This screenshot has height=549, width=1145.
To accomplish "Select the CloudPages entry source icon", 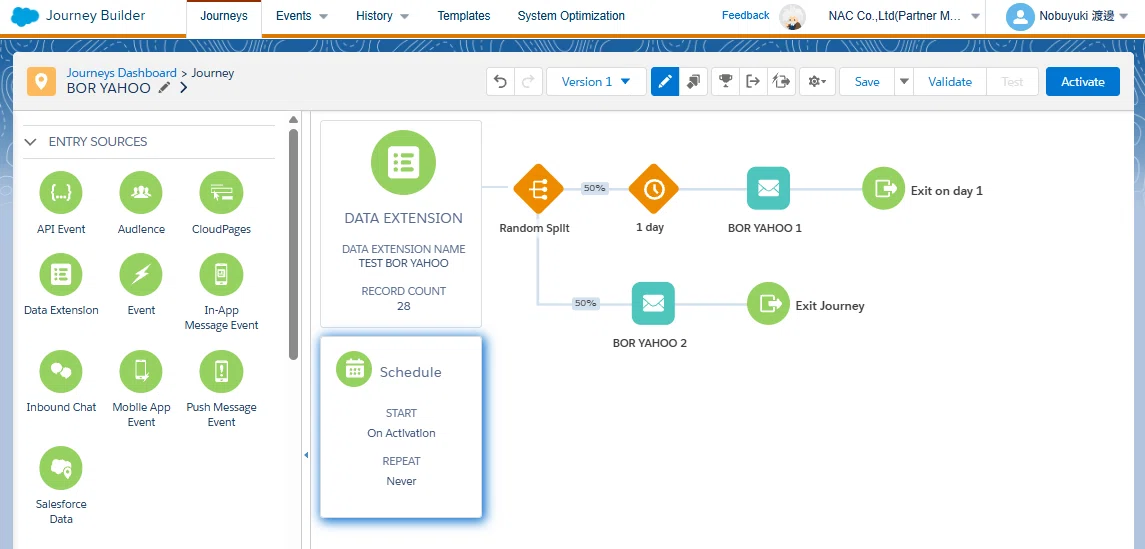I will [x=221, y=193].
